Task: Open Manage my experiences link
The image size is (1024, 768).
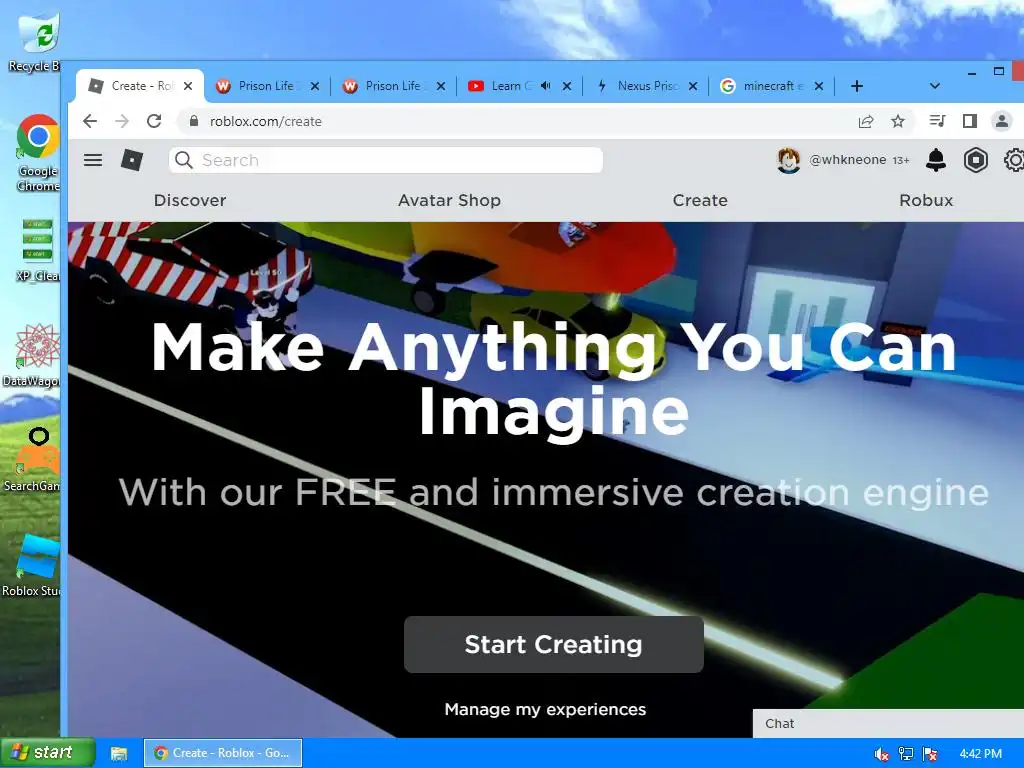Action: click(545, 709)
